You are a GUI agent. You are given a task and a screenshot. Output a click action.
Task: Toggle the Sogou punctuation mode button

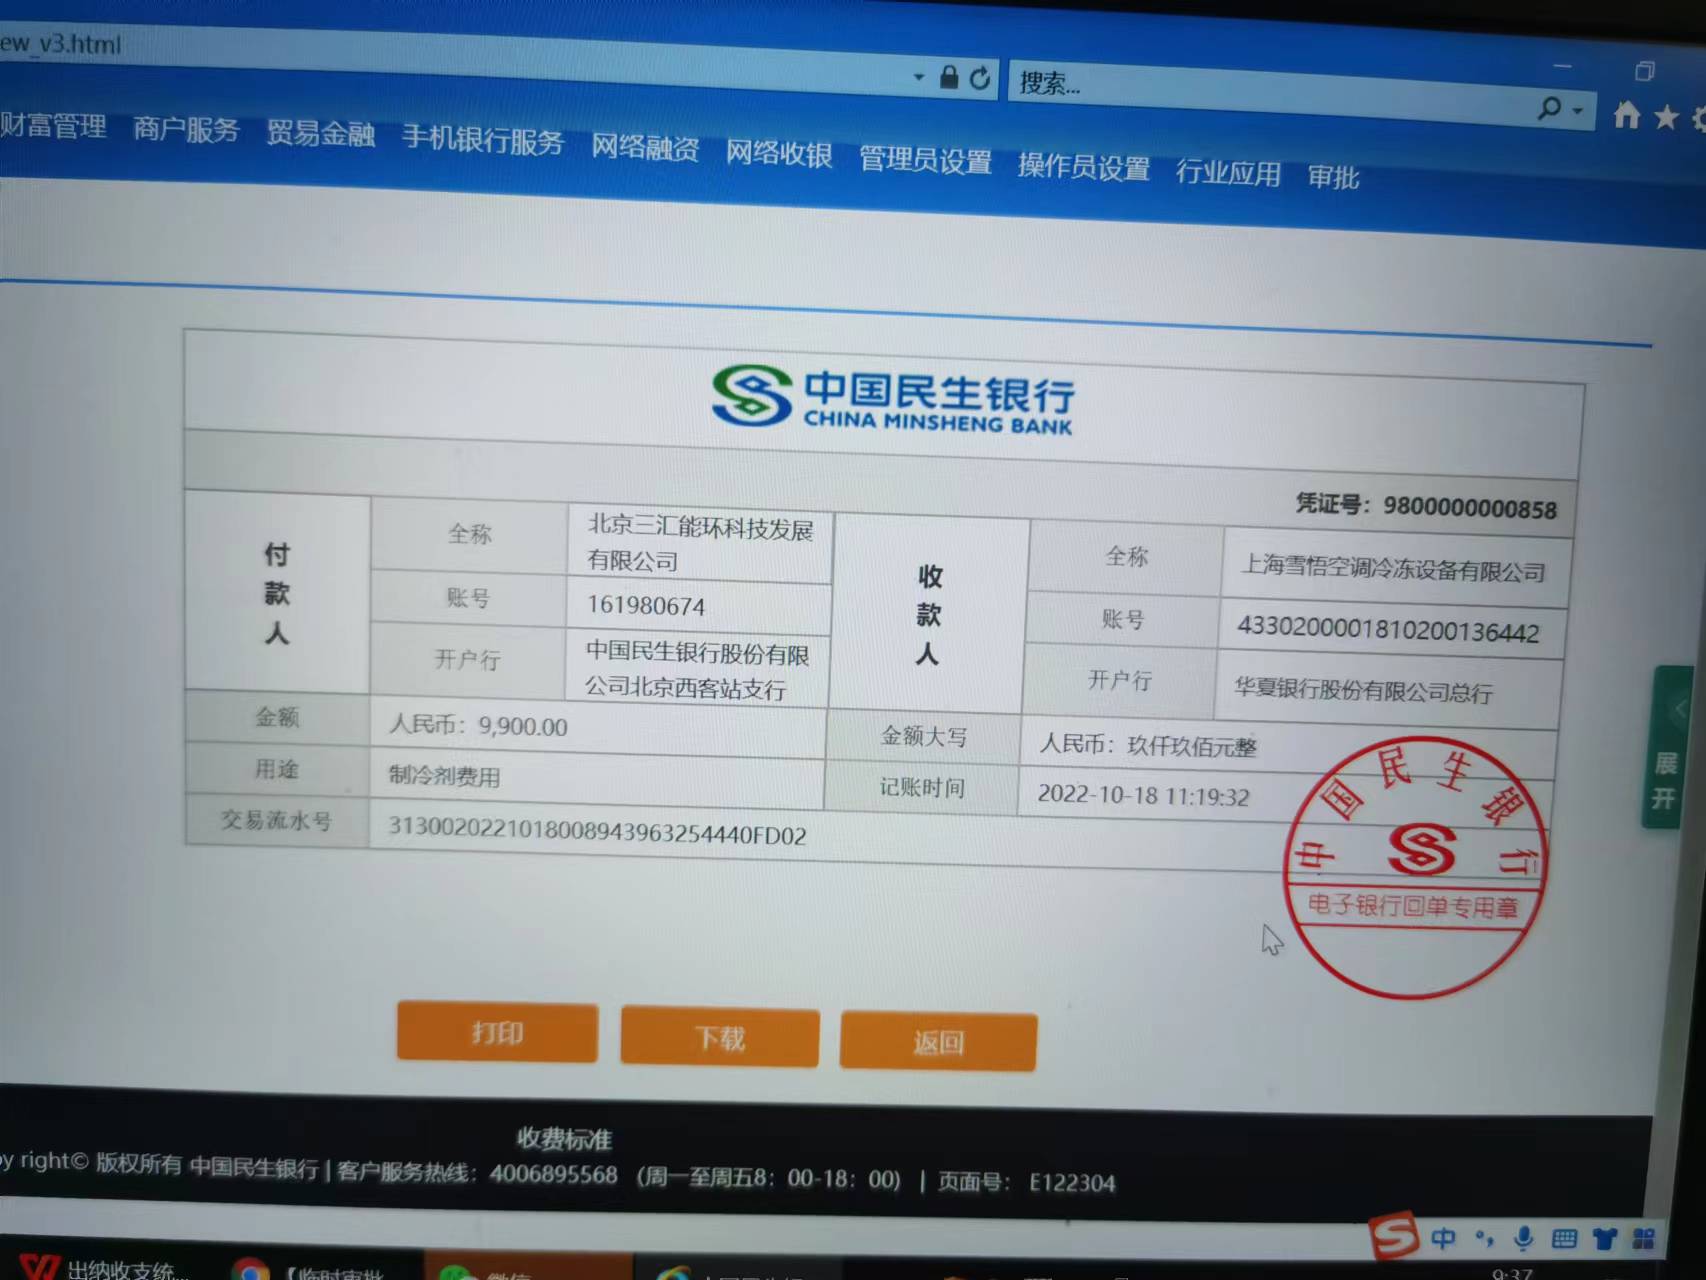tap(1484, 1239)
